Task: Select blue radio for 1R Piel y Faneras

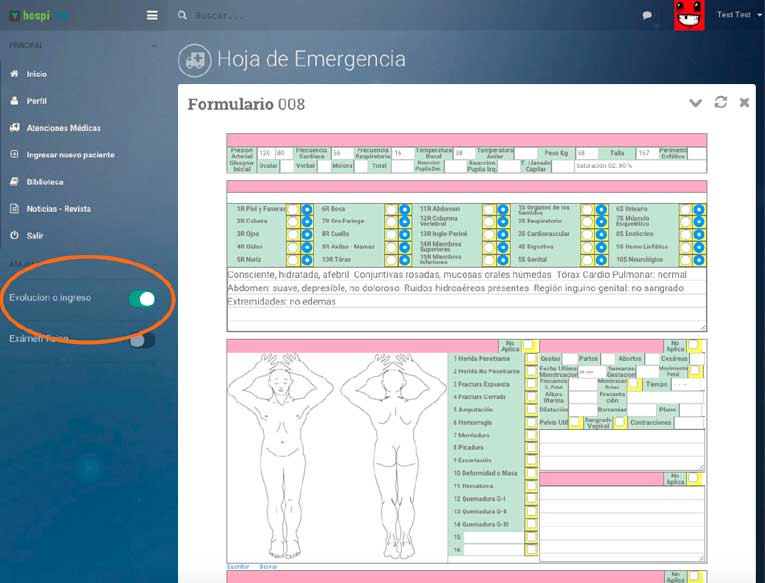Action: point(307,209)
